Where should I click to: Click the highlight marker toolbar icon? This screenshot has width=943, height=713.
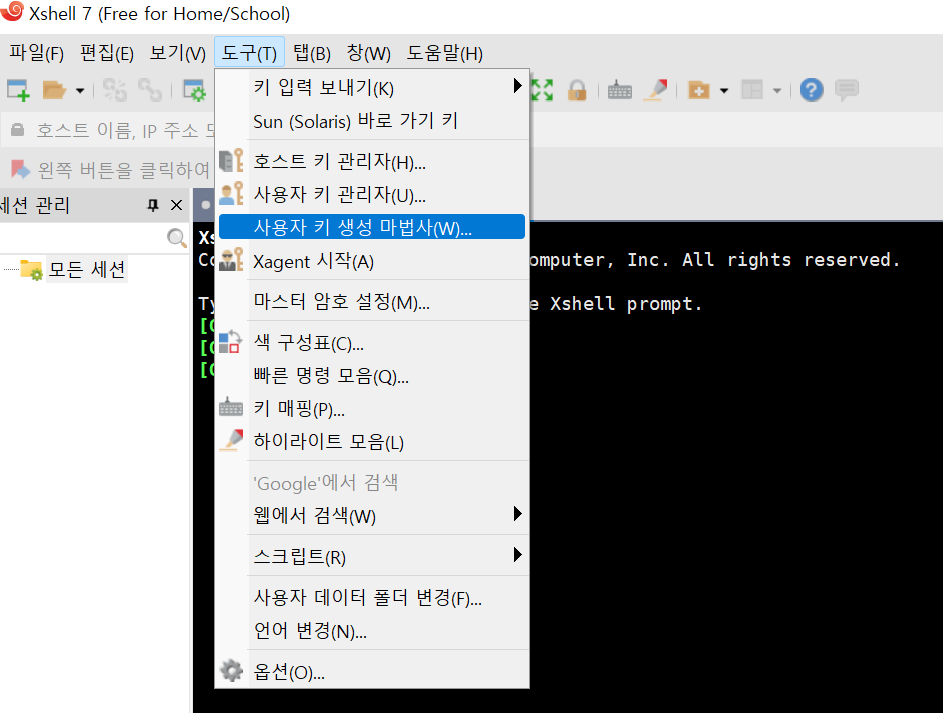click(x=656, y=90)
